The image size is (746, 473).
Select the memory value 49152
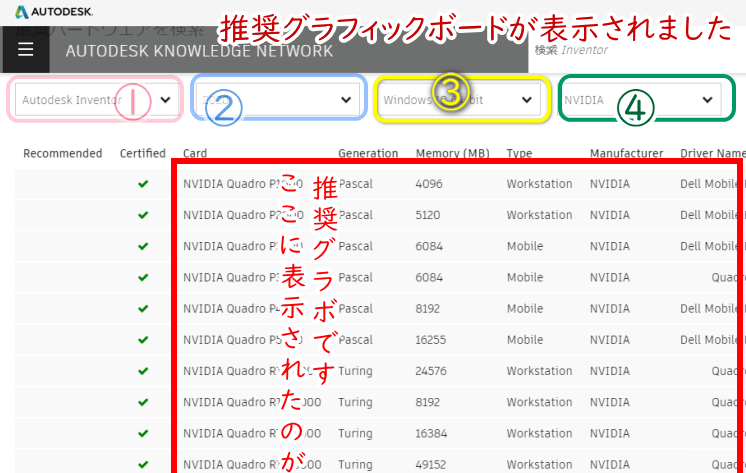pos(431,464)
